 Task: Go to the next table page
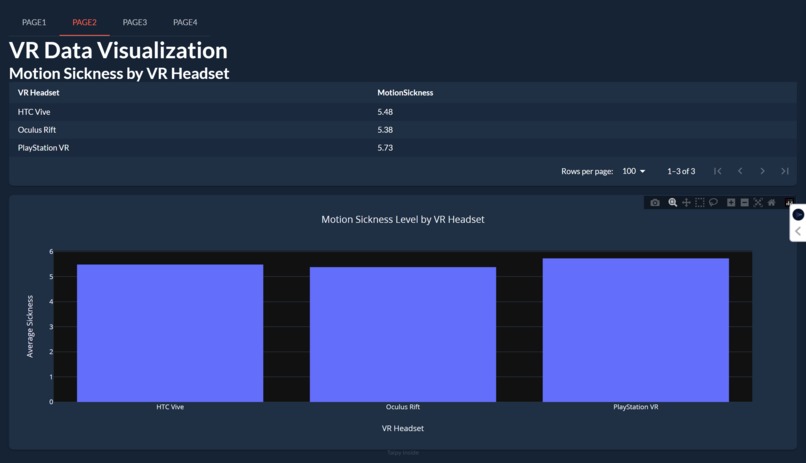pyautogui.click(x=762, y=171)
